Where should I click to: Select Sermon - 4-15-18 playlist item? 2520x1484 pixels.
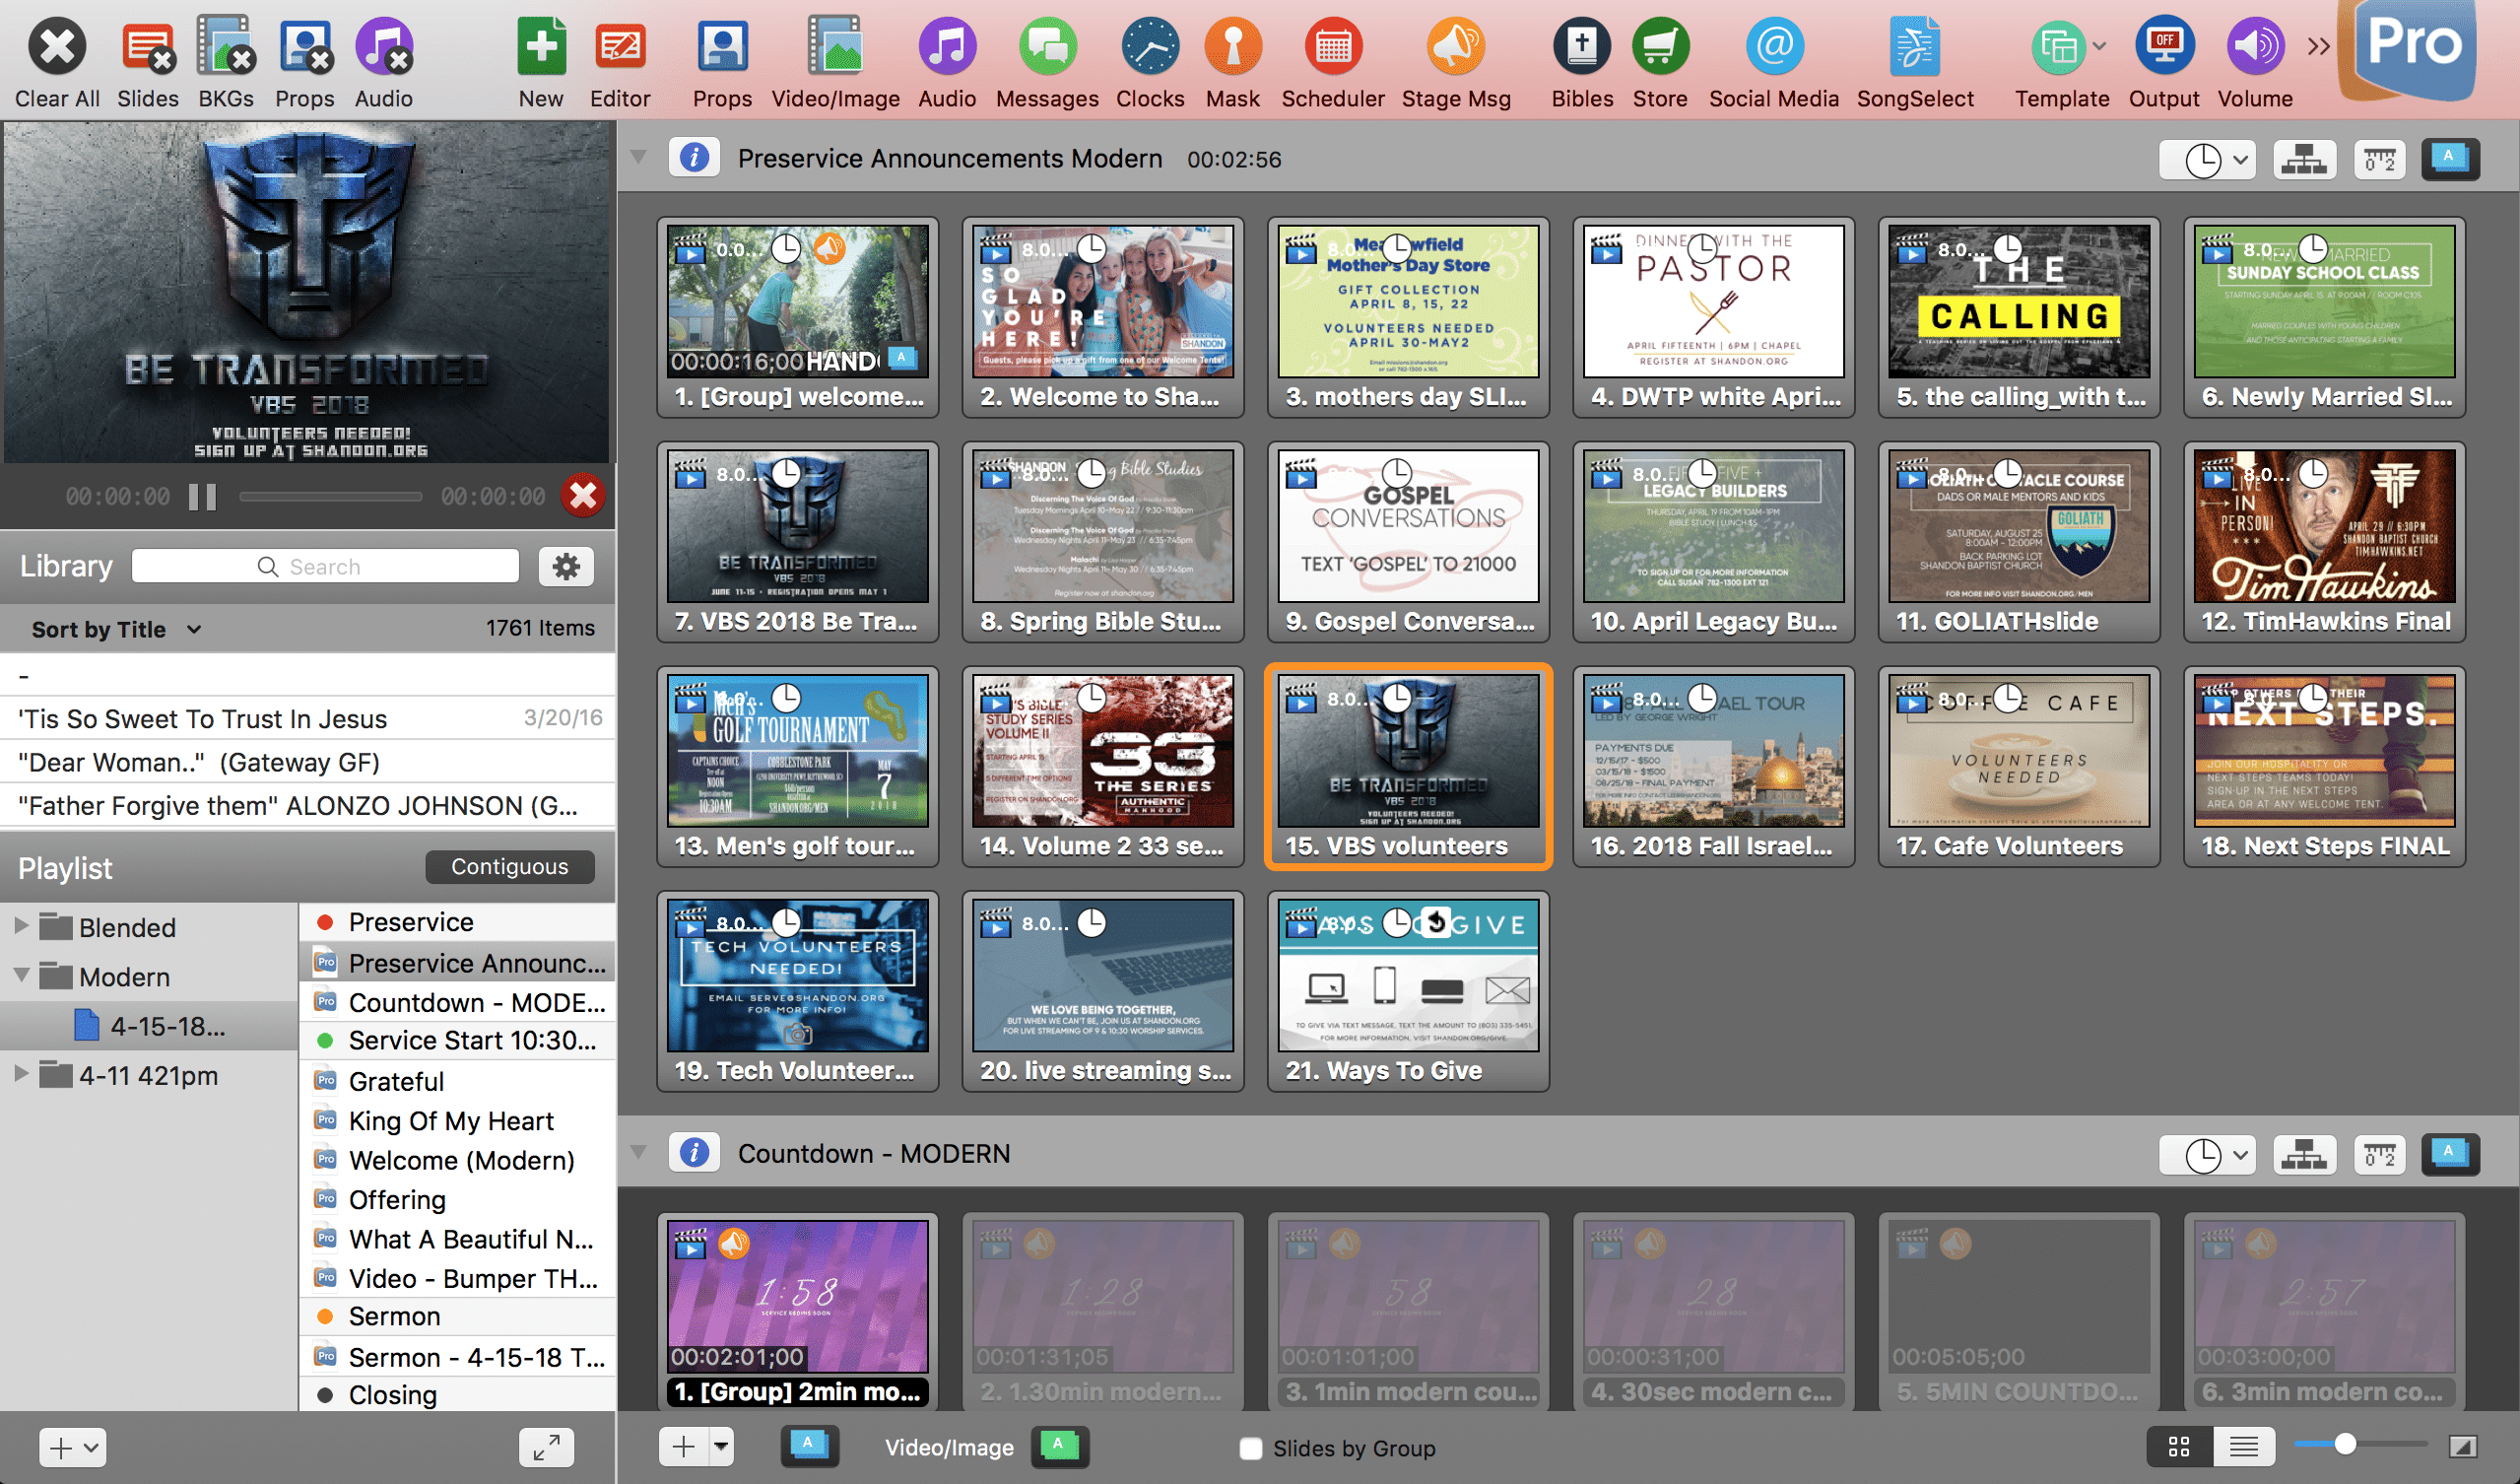click(458, 1357)
